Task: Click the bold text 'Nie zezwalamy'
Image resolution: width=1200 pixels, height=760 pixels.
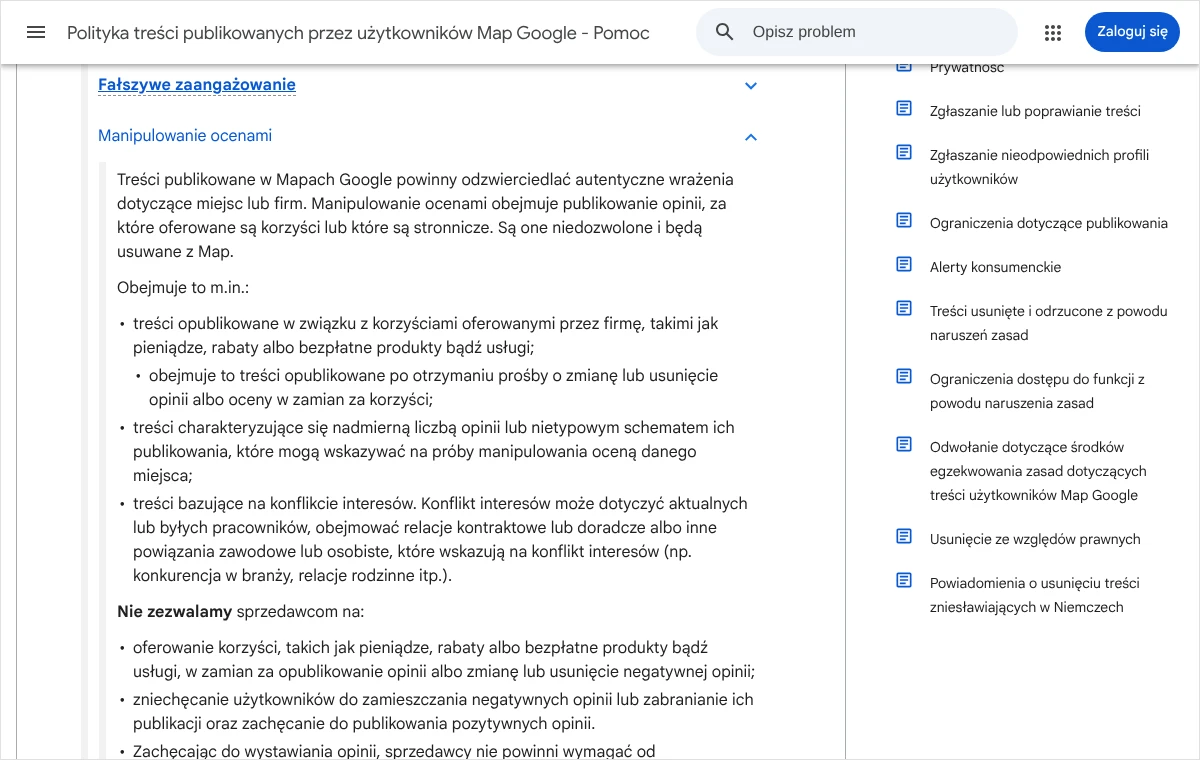Action: (174, 612)
